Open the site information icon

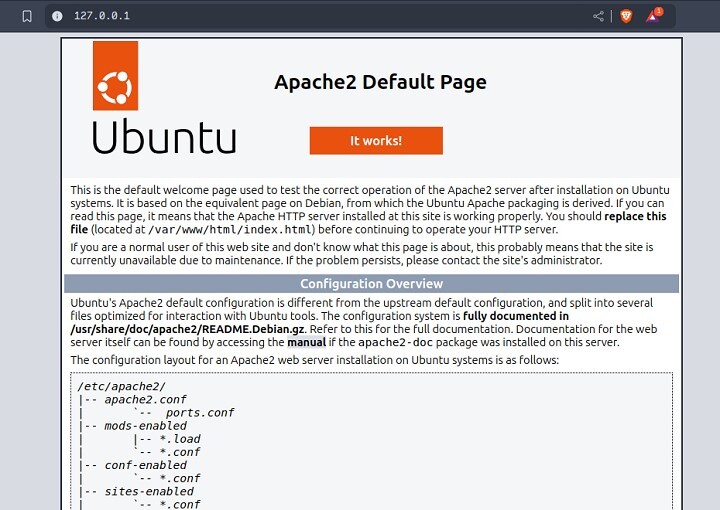pyautogui.click(x=57, y=16)
